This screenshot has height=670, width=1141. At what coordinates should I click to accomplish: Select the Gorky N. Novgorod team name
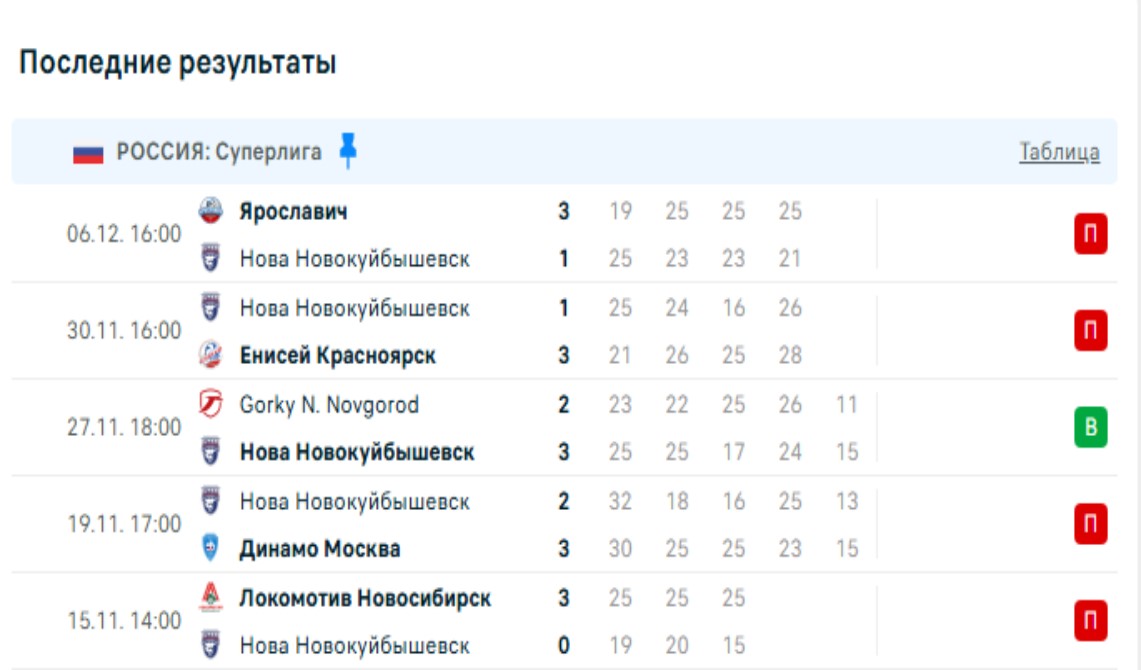[329, 405]
